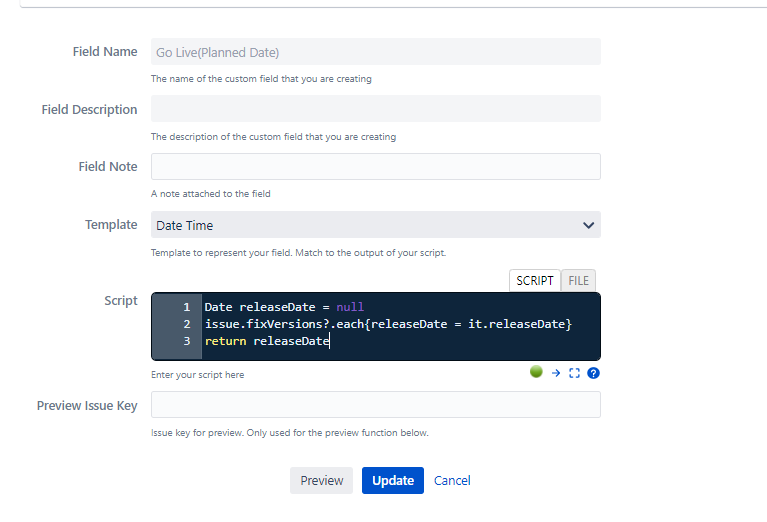Screen dimensions: 767x522
Task: Click script line 2 starting with issue.fixVersions
Action: pyautogui.click(x=388, y=324)
